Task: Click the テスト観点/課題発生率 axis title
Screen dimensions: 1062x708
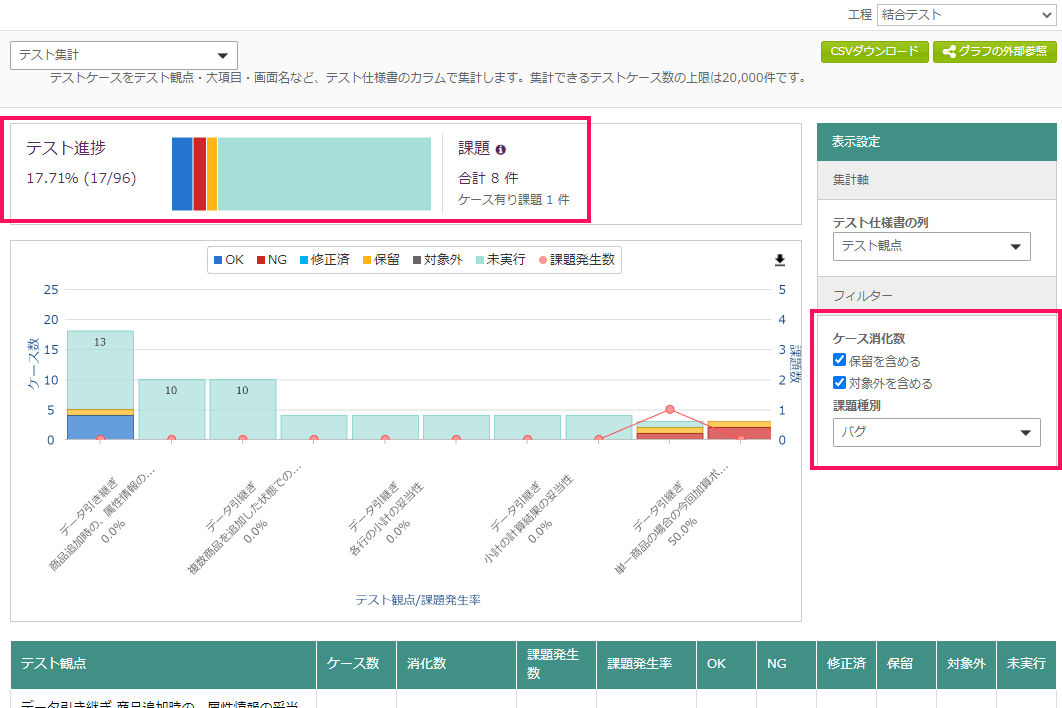Action: tap(418, 600)
